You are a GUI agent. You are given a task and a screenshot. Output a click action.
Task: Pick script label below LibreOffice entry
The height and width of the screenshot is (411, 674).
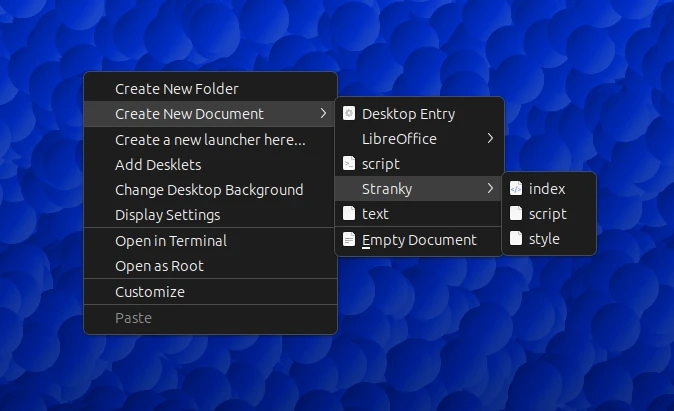[x=381, y=164]
